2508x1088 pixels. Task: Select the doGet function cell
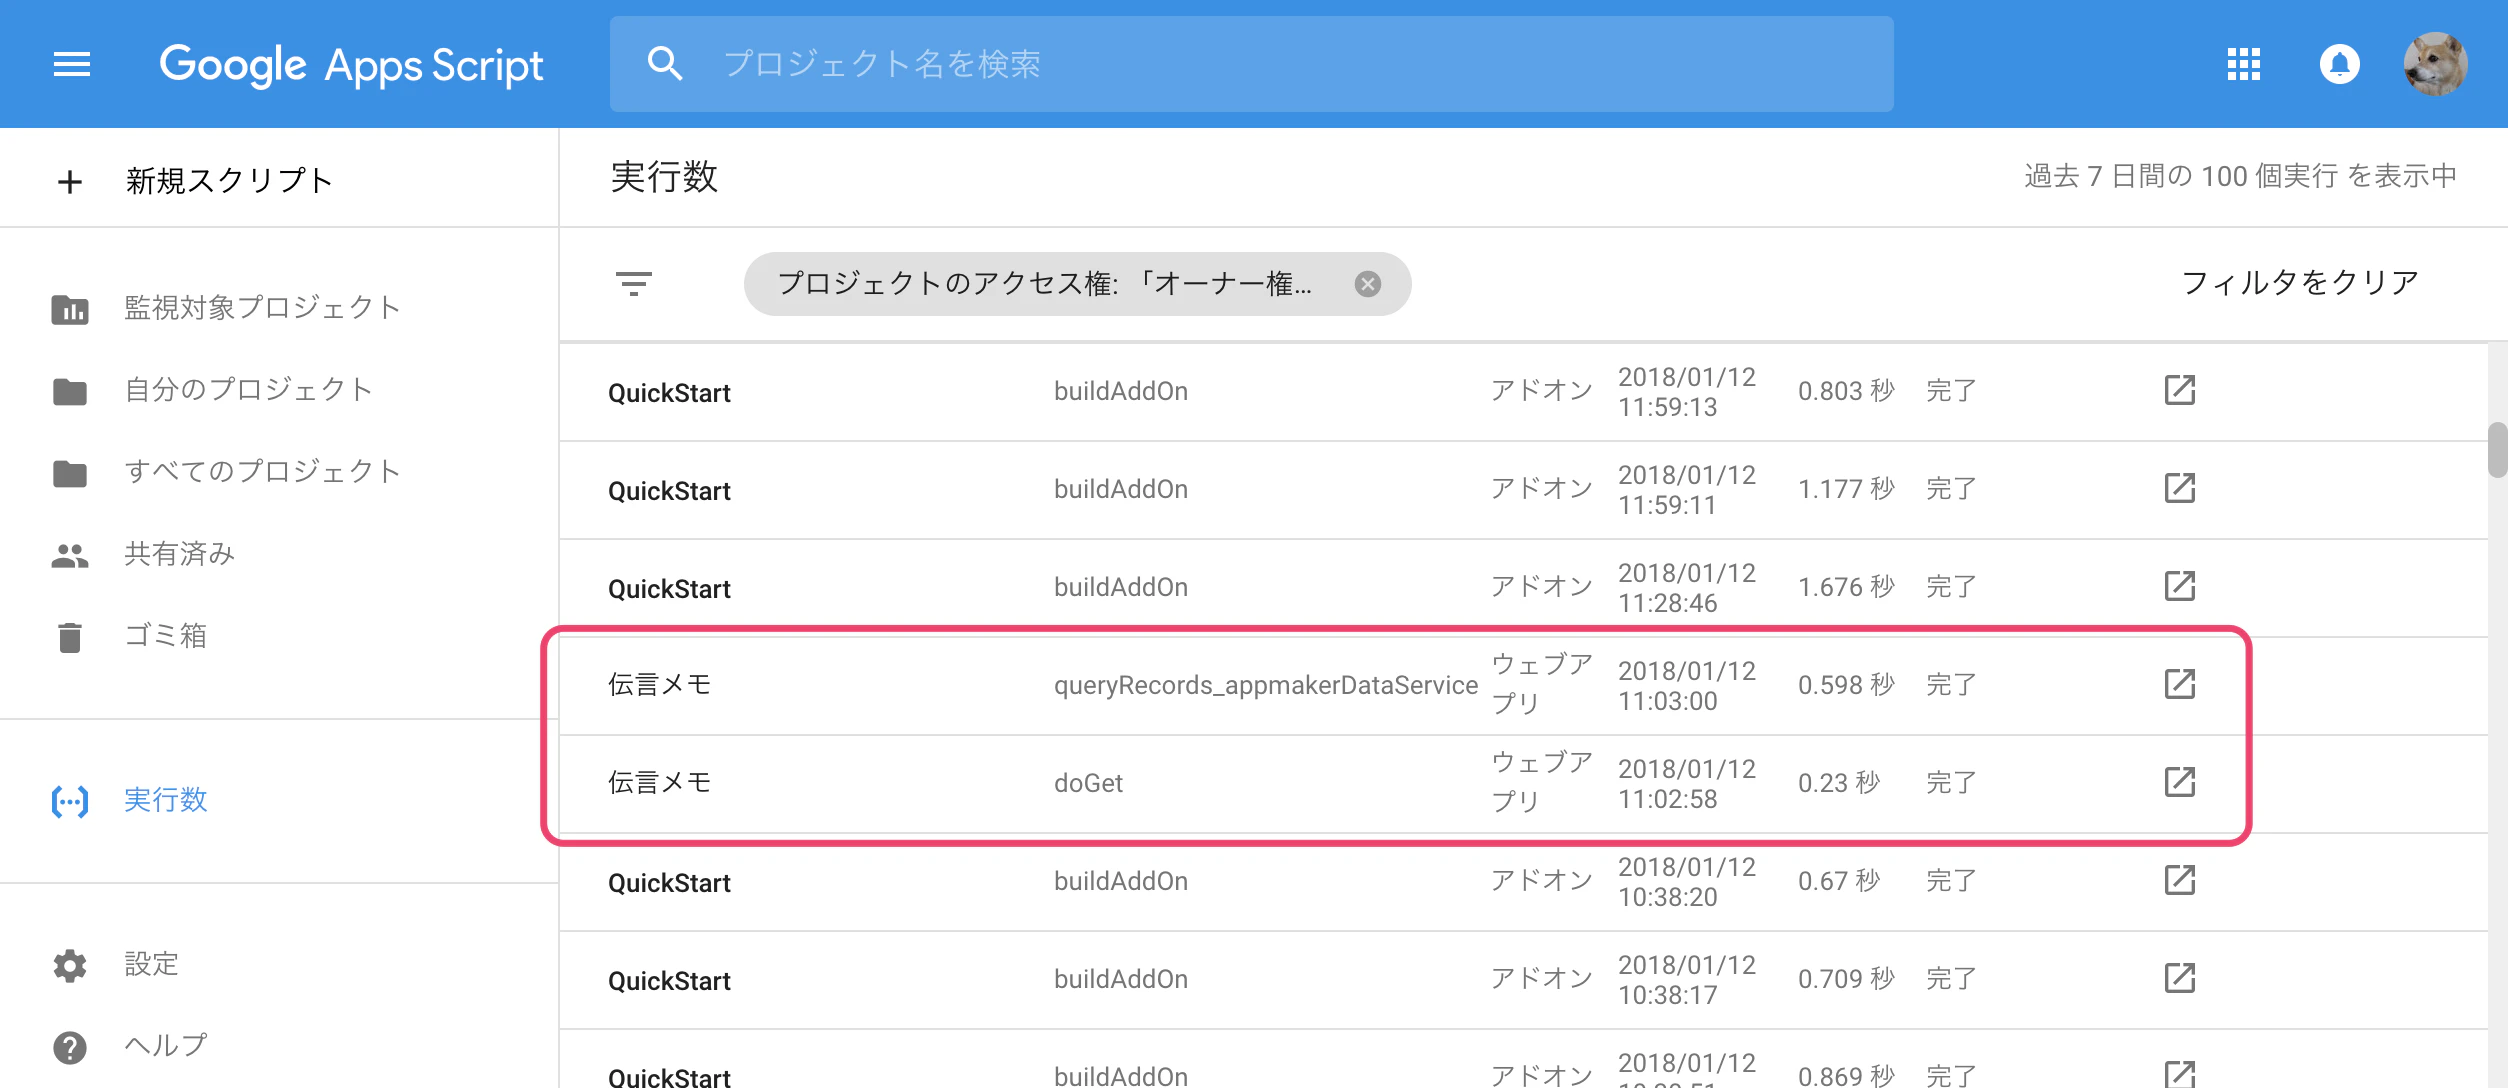coord(1088,783)
